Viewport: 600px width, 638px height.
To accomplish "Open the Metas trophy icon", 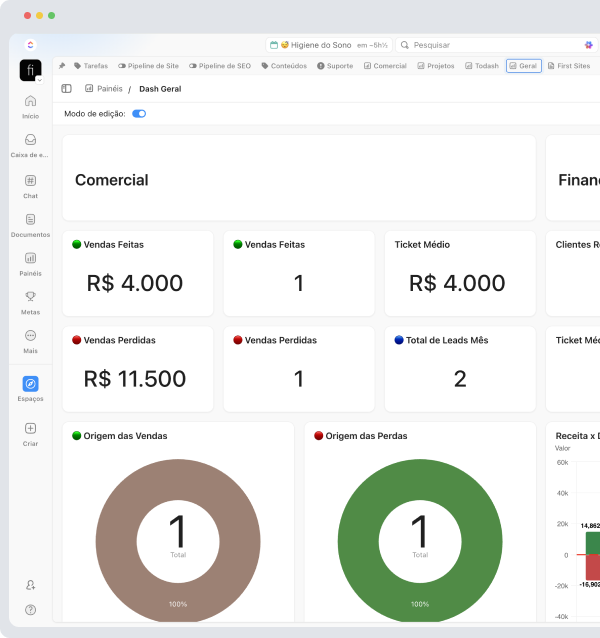I will pyautogui.click(x=30, y=296).
